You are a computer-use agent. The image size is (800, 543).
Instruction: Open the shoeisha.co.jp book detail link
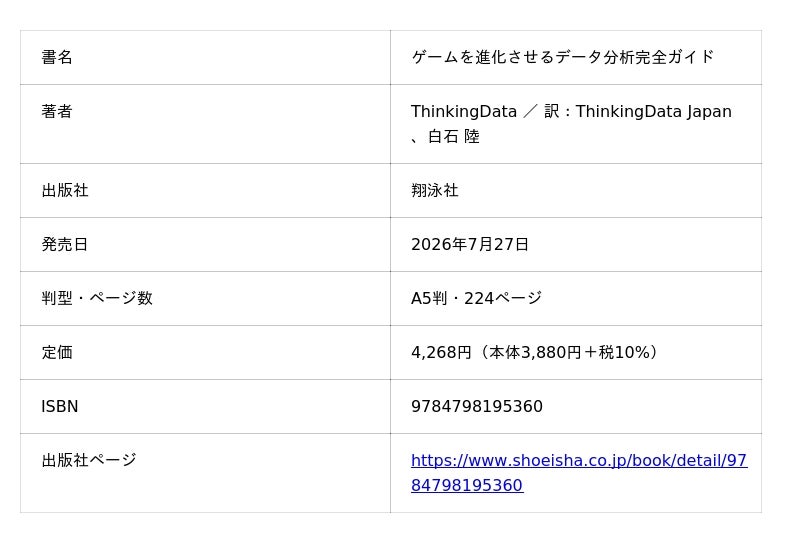click(579, 473)
